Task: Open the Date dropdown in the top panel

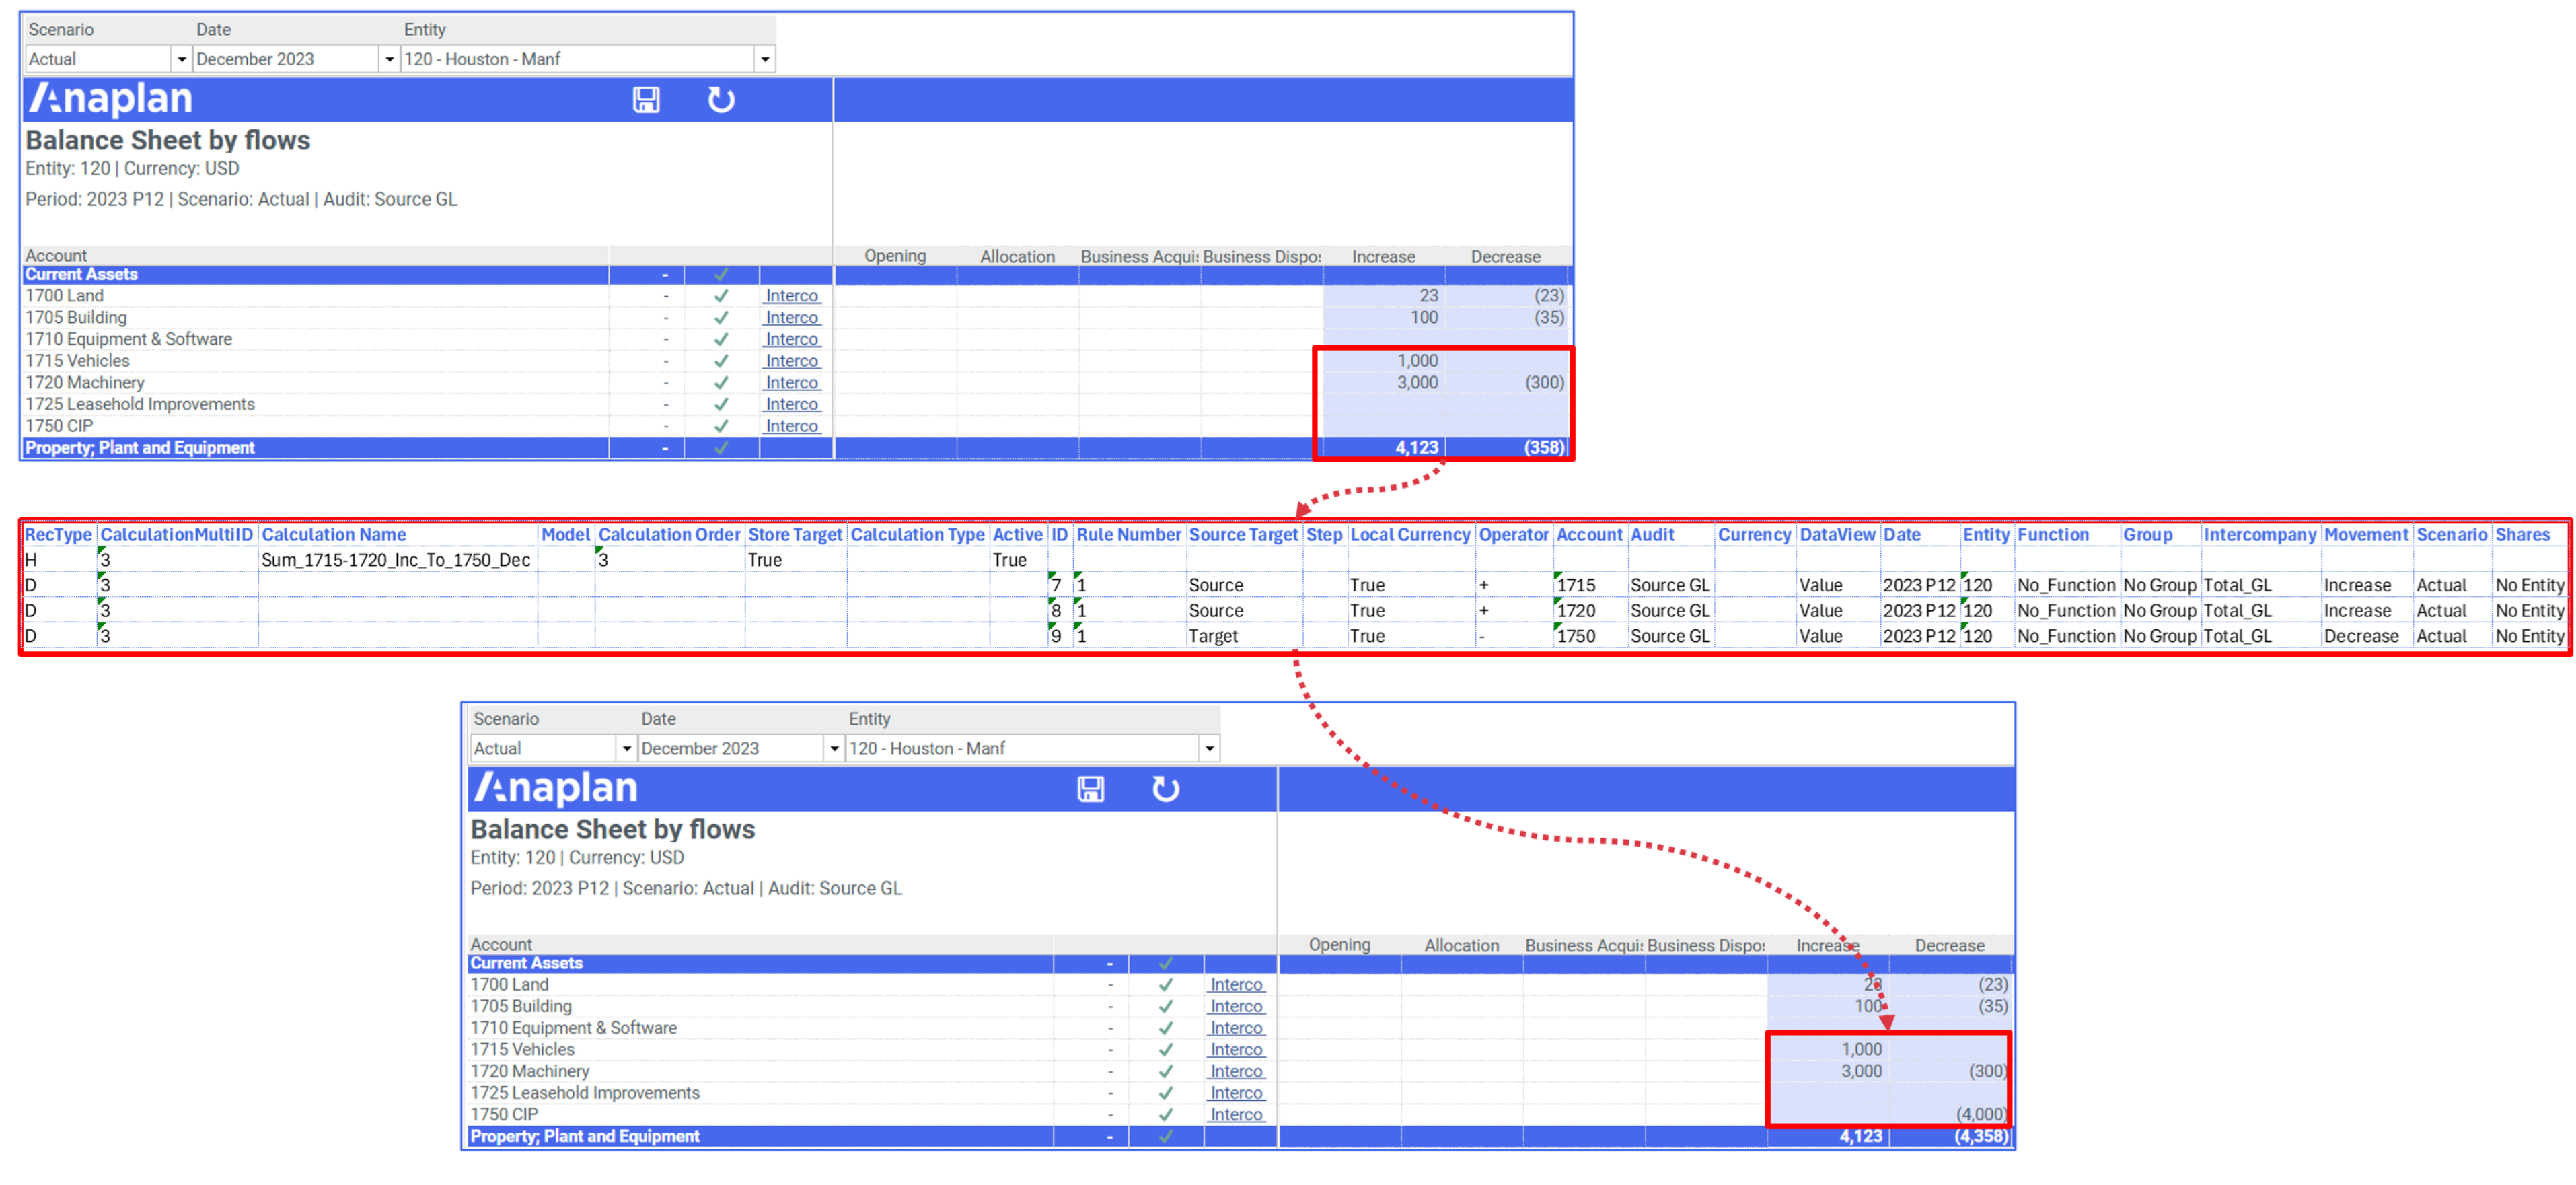Action: click(389, 60)
